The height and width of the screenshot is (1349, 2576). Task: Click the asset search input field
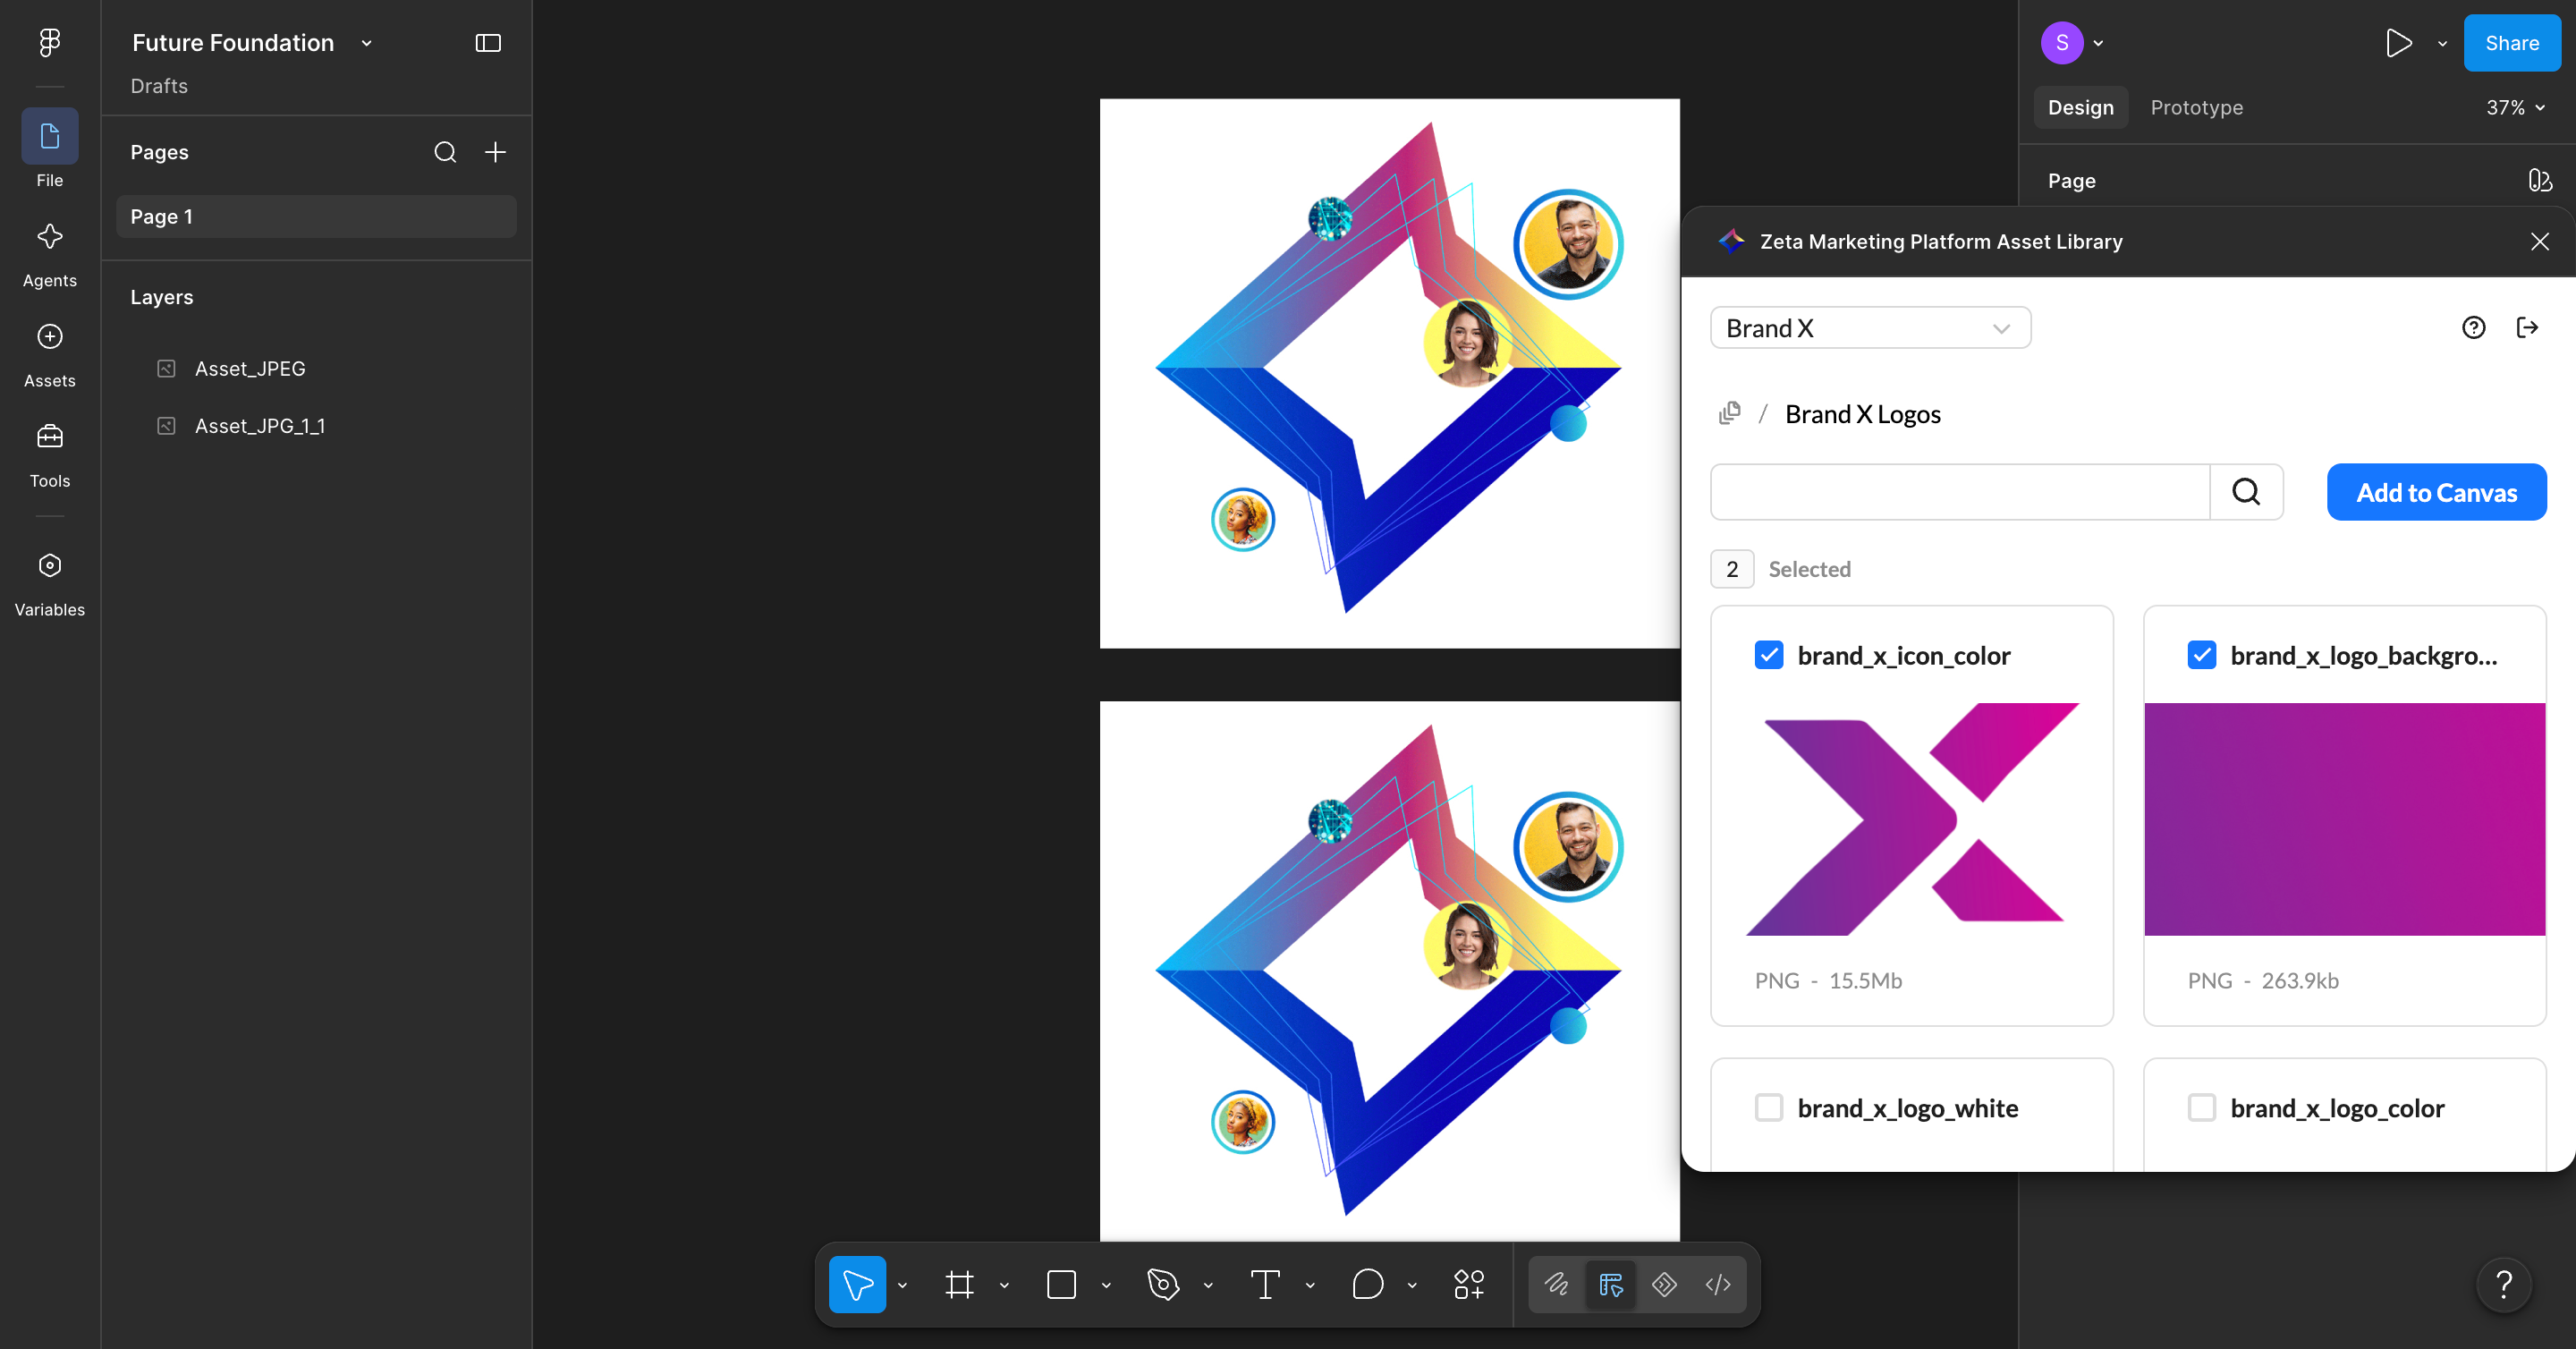[1960, 492]
